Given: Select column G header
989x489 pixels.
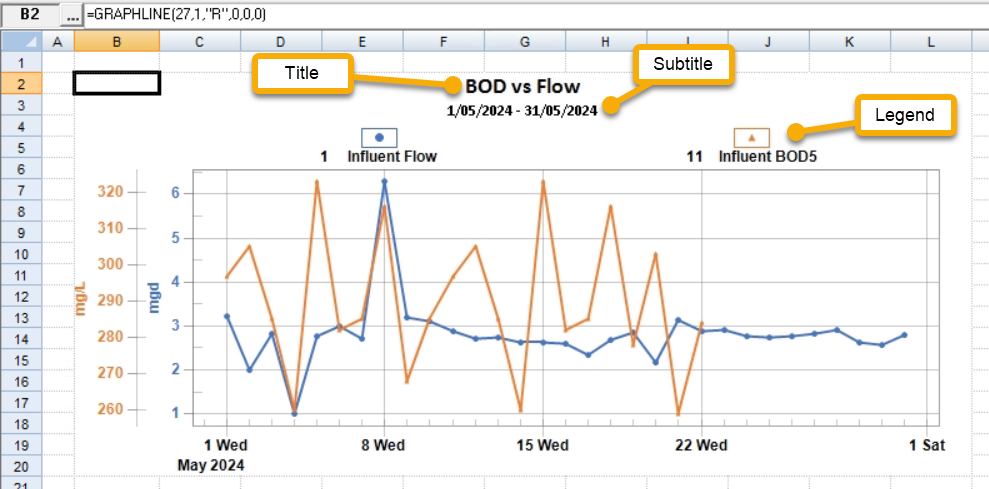Looking at the screenshot, I should [x=524, y=41].
